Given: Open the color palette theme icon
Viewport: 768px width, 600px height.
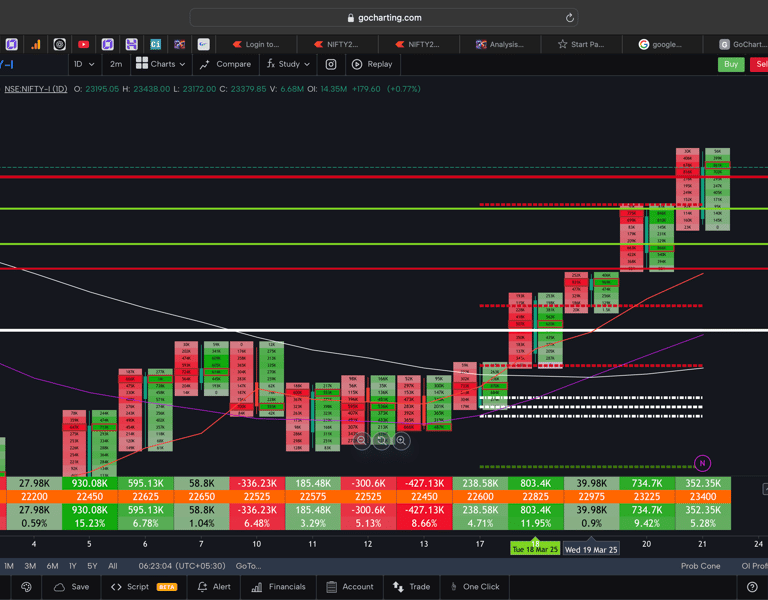Looking at the screenshot, I should coord(26,587).
